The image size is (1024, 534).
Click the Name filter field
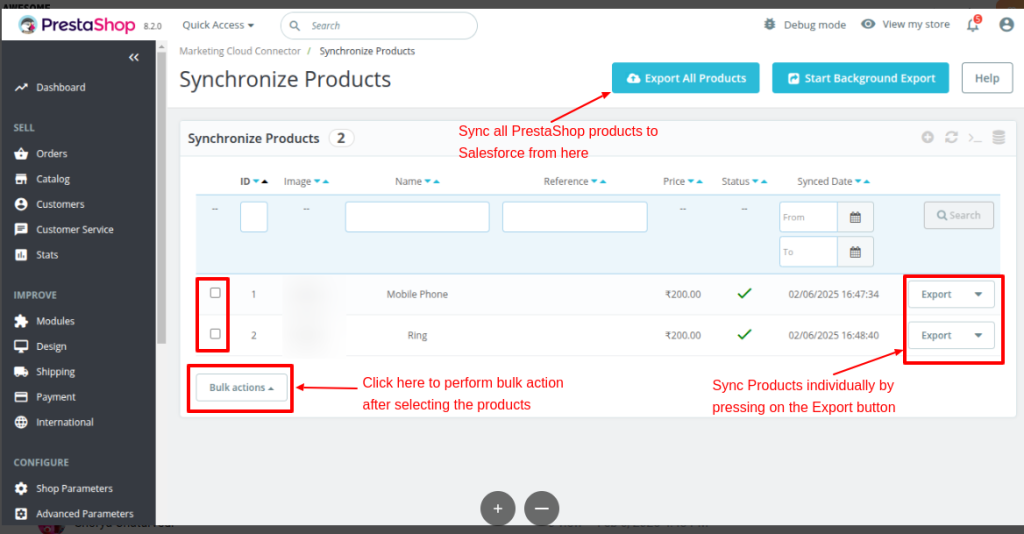pos(417,217)
